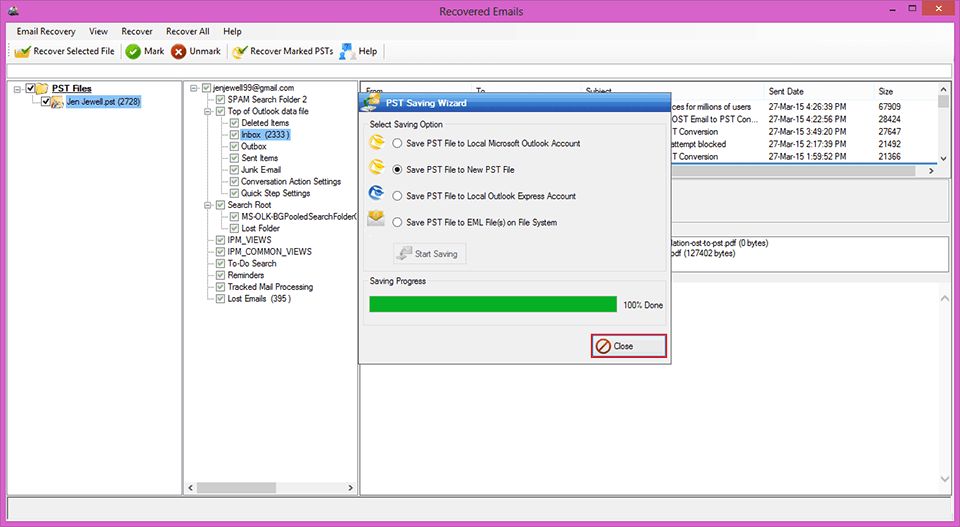Toggle the PST Files root checkbox
The height and width of the screenshot is (527, 960).
point(30,89)
